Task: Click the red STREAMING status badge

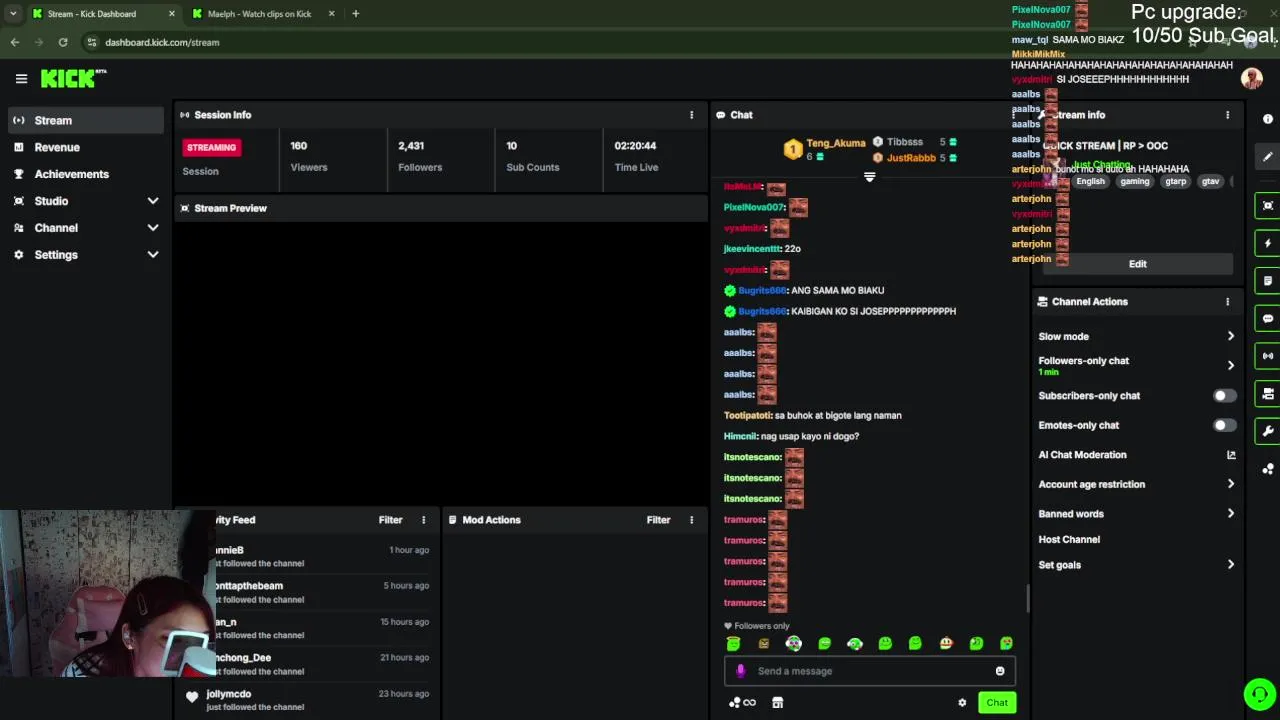Action: click(x=211, y=147)
